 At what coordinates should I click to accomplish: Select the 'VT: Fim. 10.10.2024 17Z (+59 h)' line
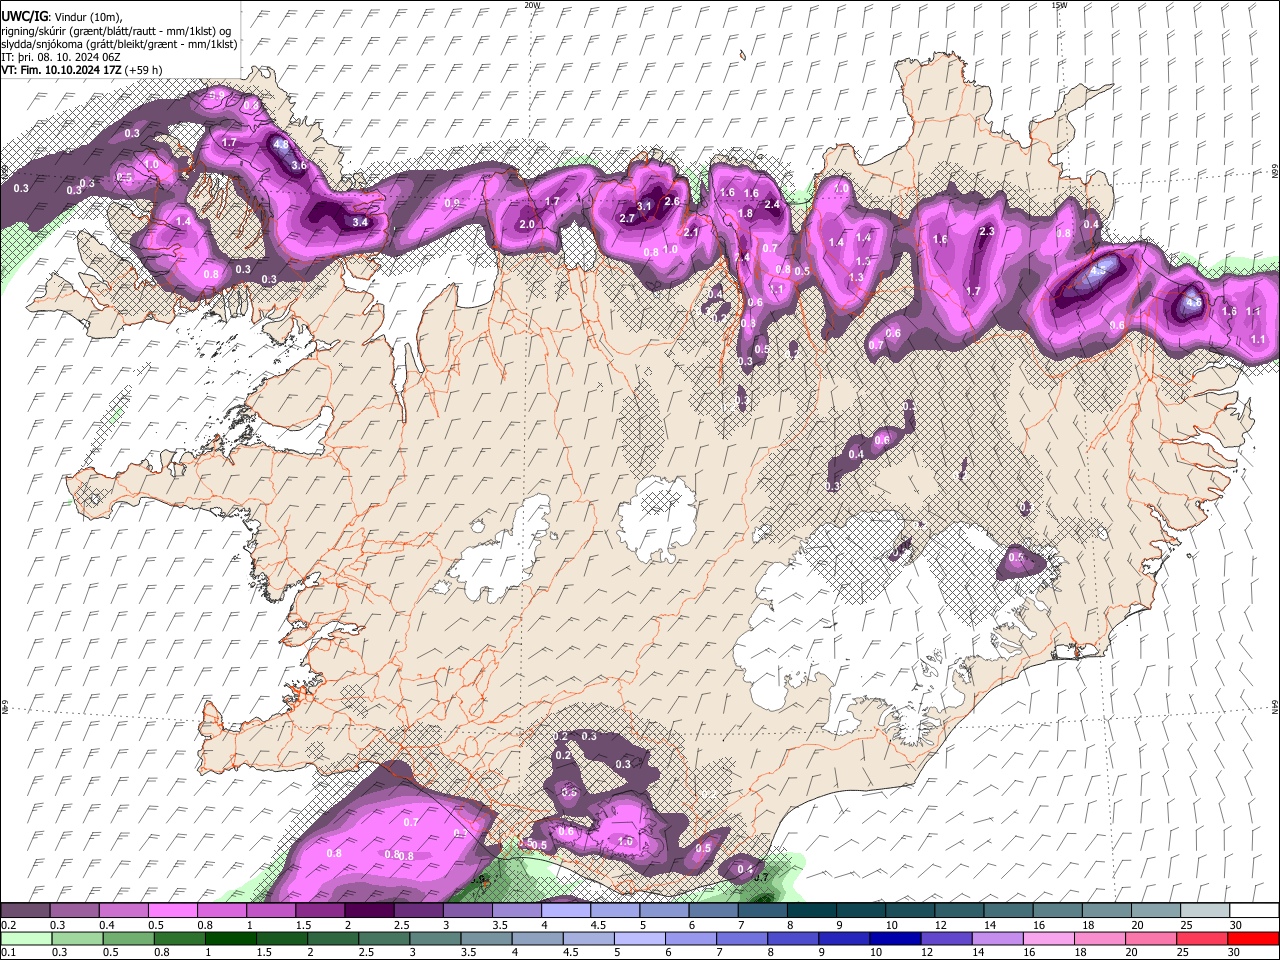pos(82,70)
